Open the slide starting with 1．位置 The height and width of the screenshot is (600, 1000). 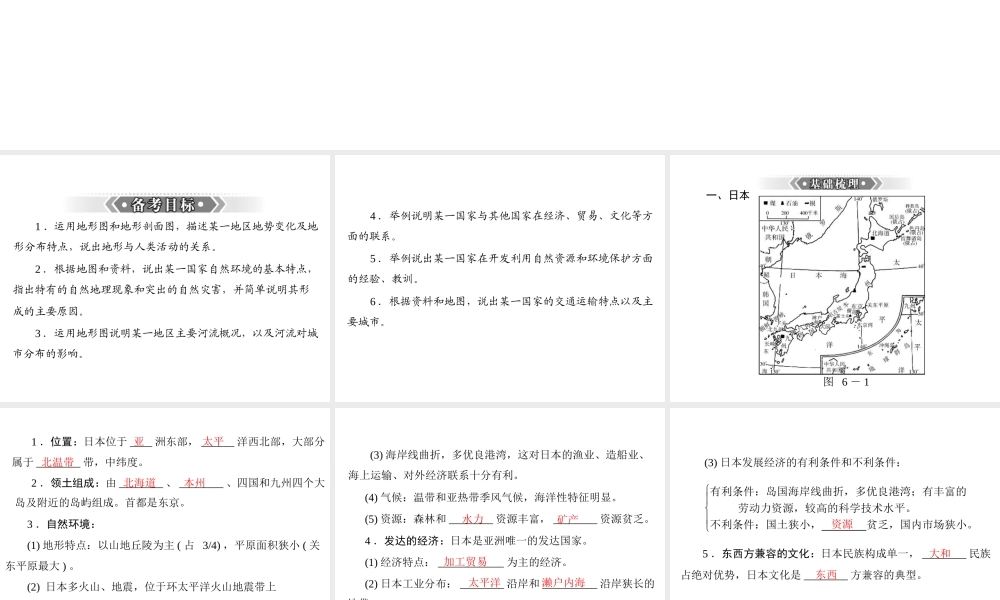coord(165,504)
